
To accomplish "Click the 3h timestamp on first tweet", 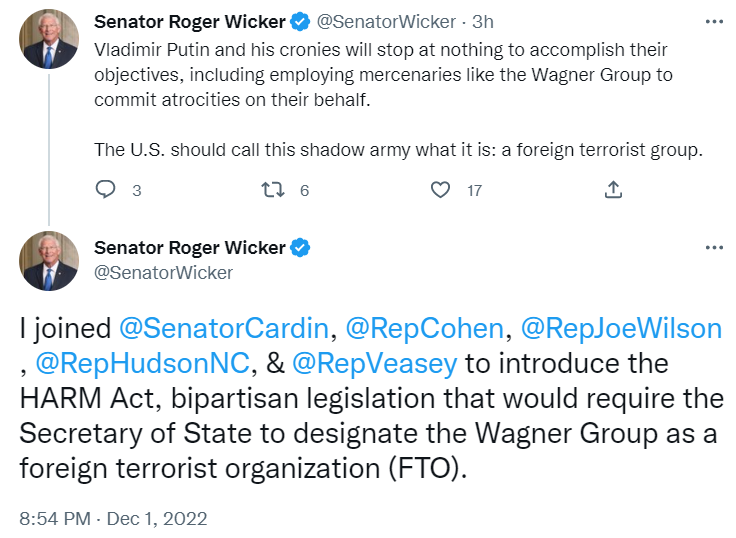I will coord(481,21).
